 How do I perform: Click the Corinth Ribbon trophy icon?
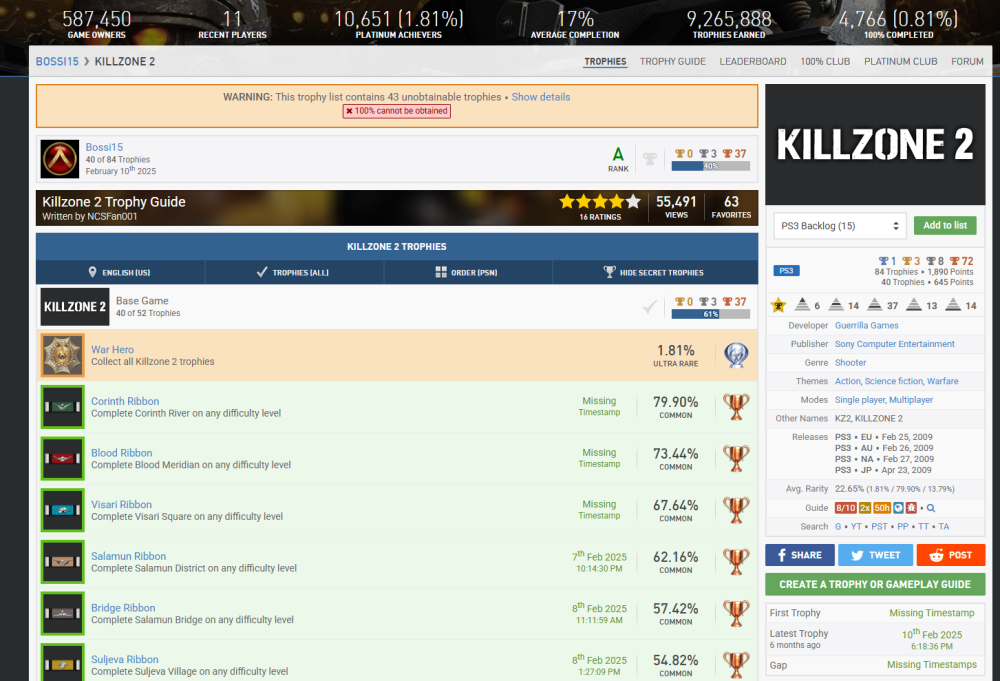[62, 407]
